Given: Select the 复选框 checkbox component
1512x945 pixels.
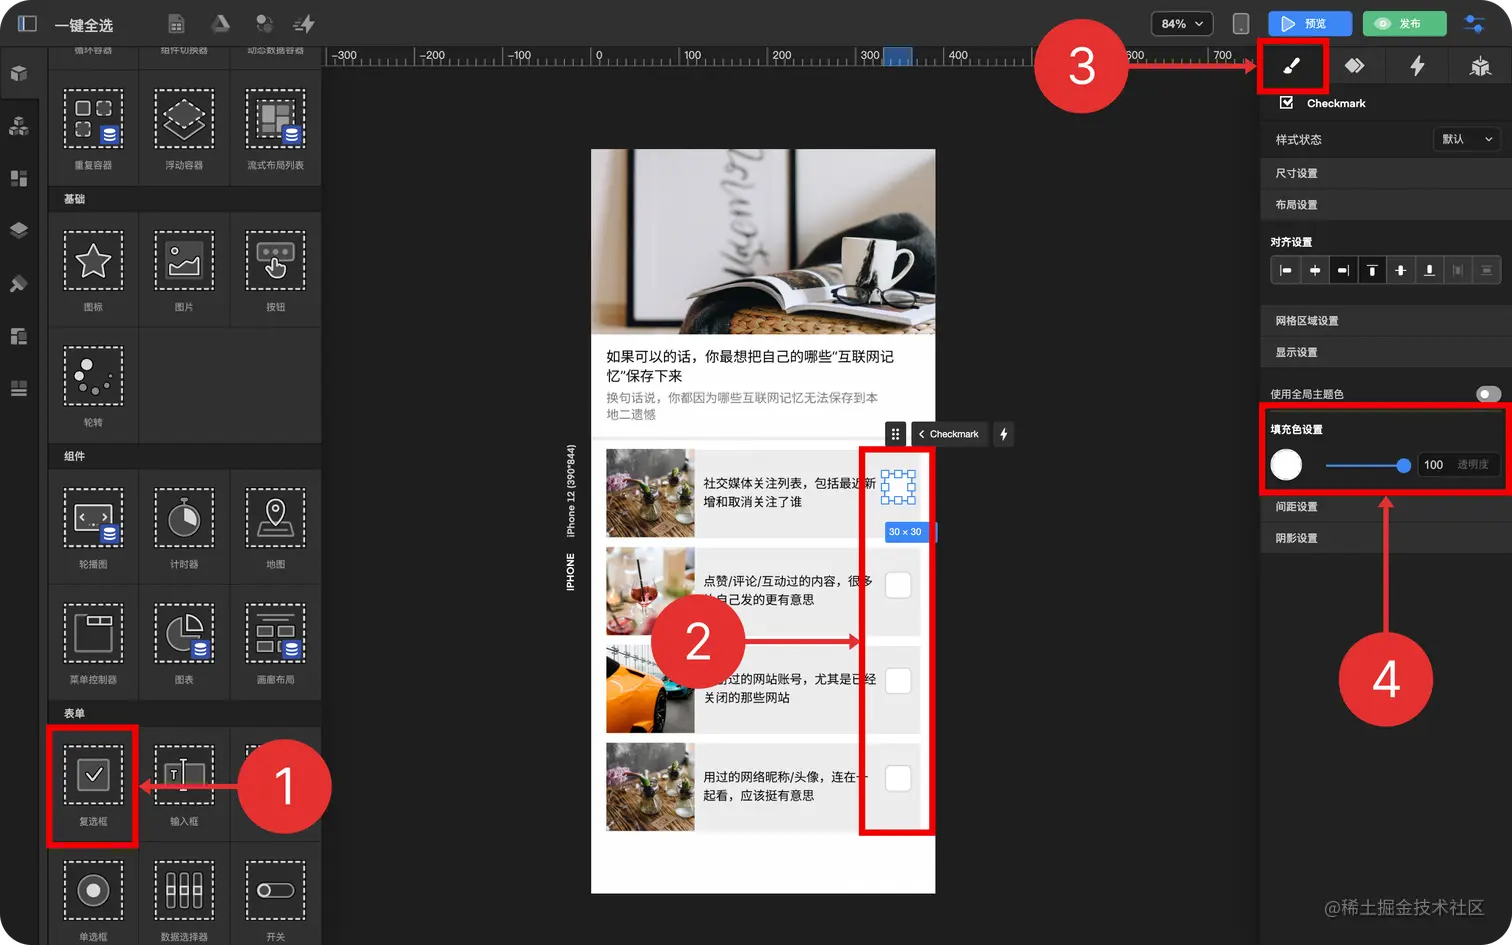Looking at the screenshot, I should 93,784.
